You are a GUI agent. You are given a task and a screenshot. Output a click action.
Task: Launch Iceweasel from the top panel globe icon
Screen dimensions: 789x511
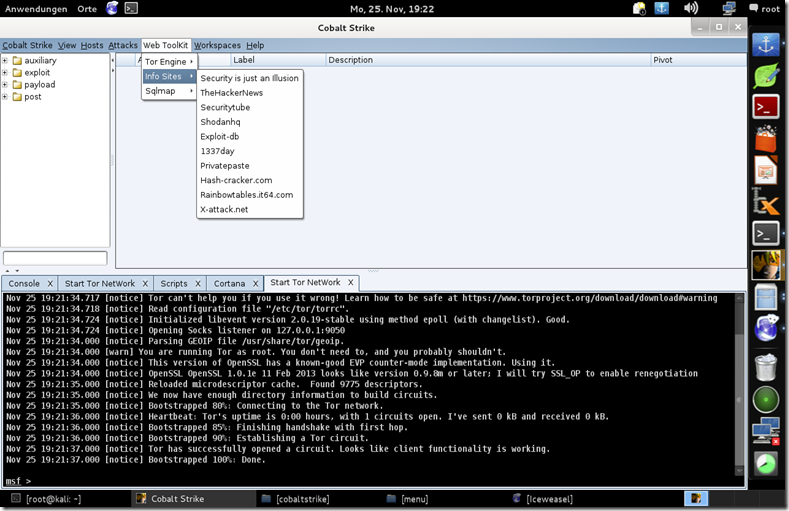pyautogui.click(x=111, y=9)
